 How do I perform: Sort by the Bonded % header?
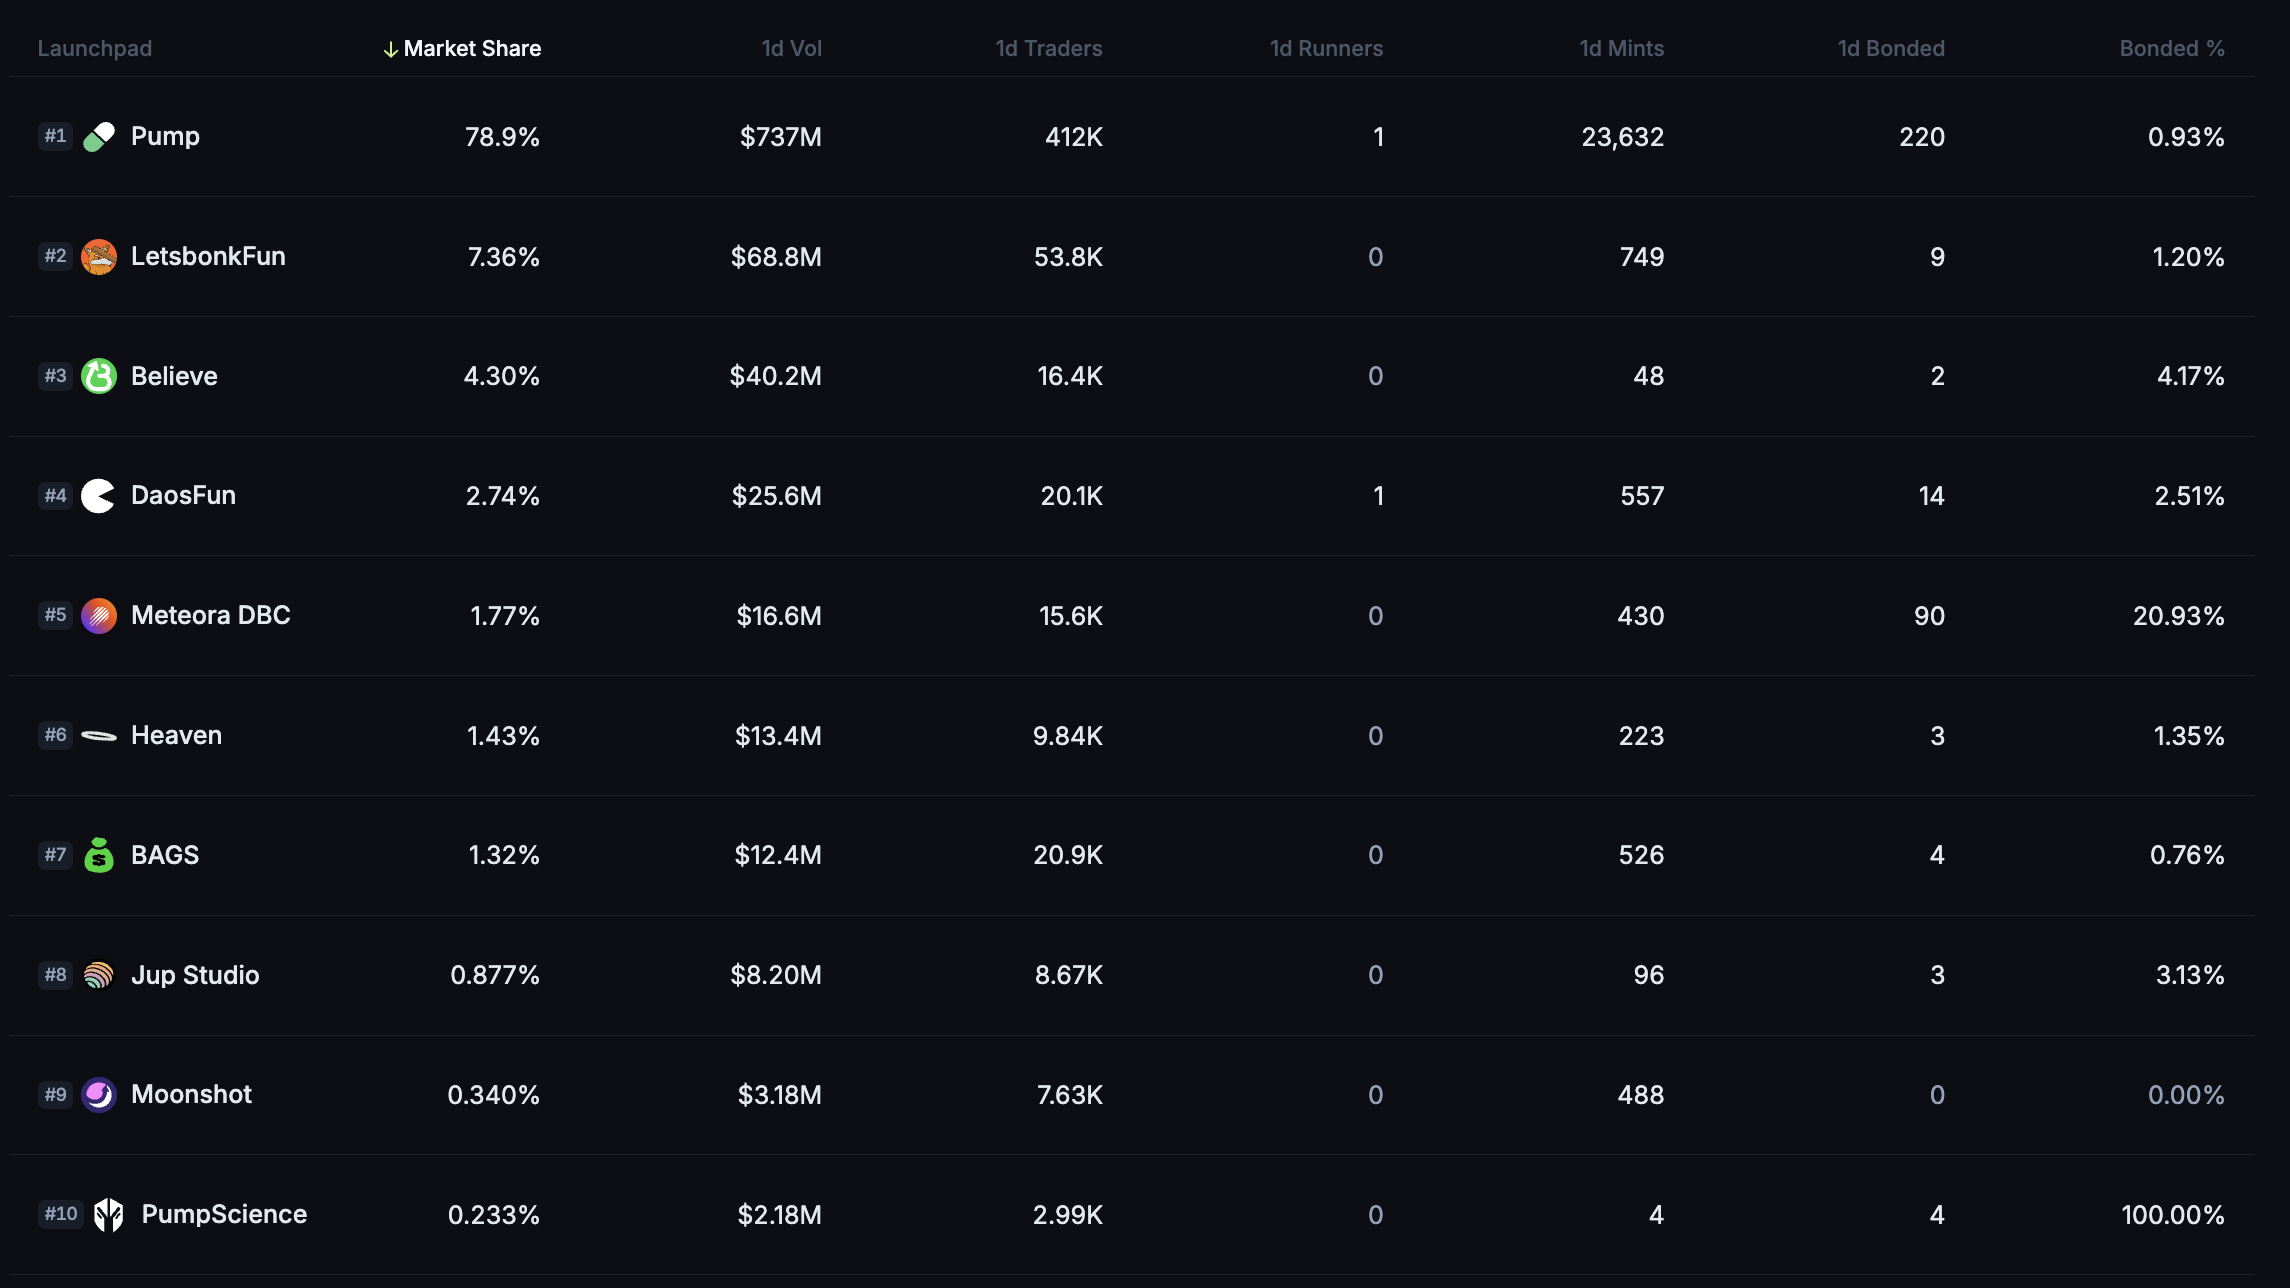2171,49
